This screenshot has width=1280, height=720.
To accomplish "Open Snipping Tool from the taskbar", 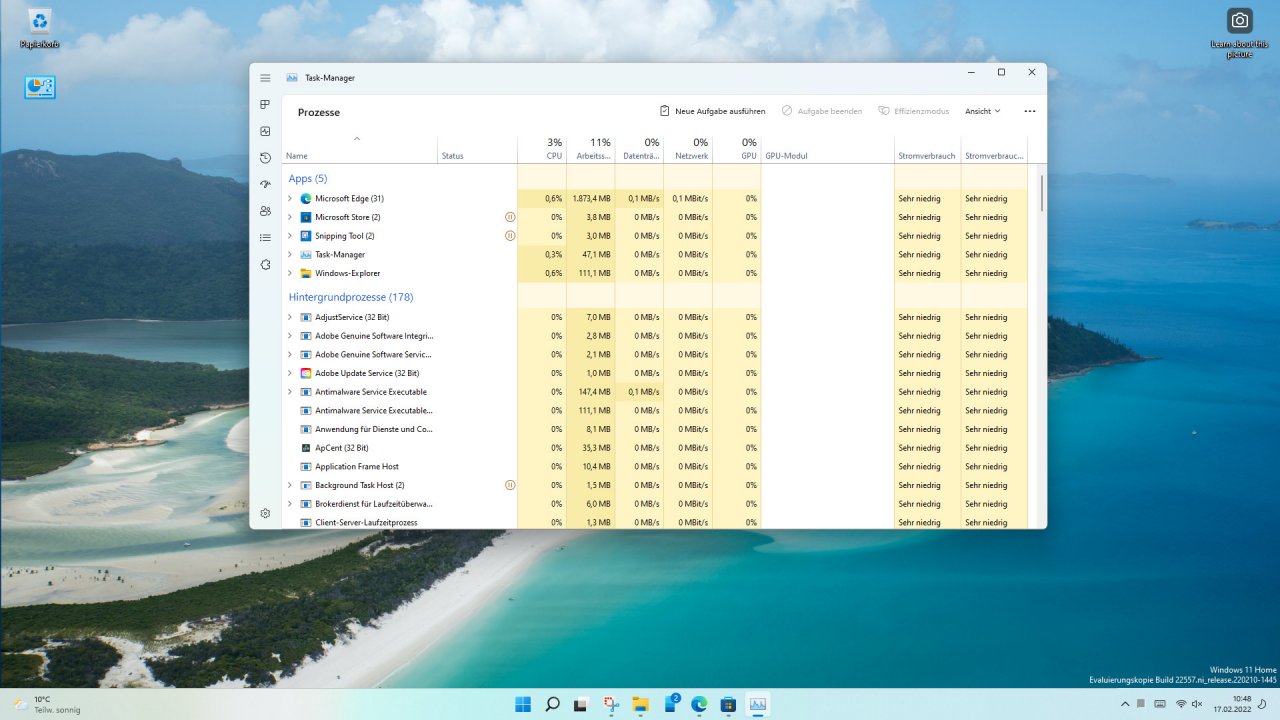I will (611, 704).
